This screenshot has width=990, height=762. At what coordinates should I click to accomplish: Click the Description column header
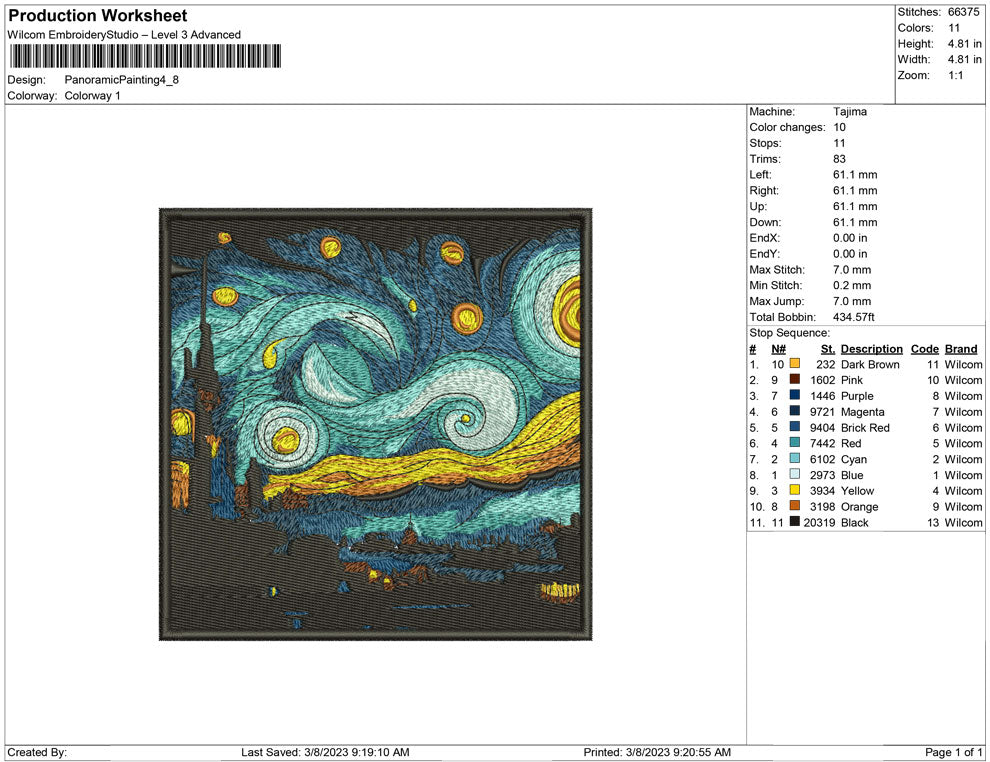click(x=871, y=348)
